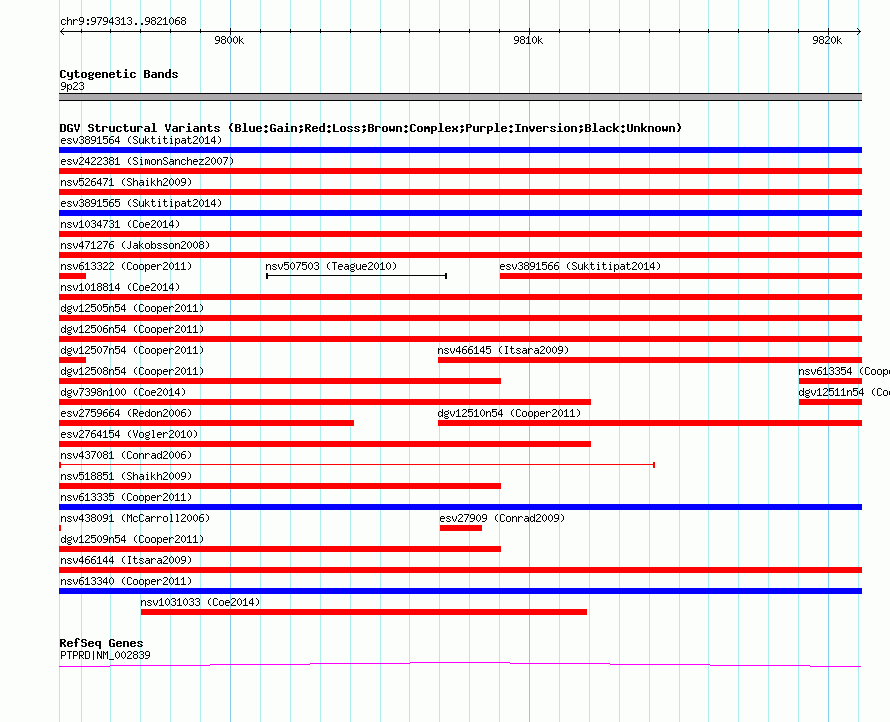Select nsv438091 (McCarroll2006) label
This screenshot has width=890, height=722.
pyautogui.click(x=135, y=518)
